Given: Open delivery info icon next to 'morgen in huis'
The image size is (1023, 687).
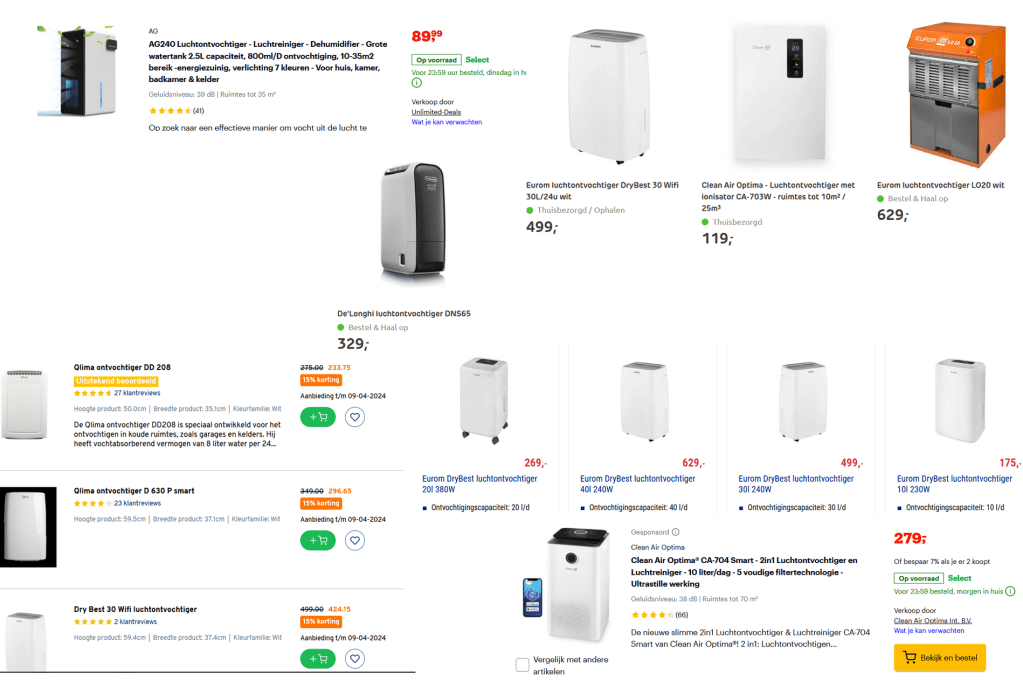Looking at the screenshot, I should click(1010, 591).
